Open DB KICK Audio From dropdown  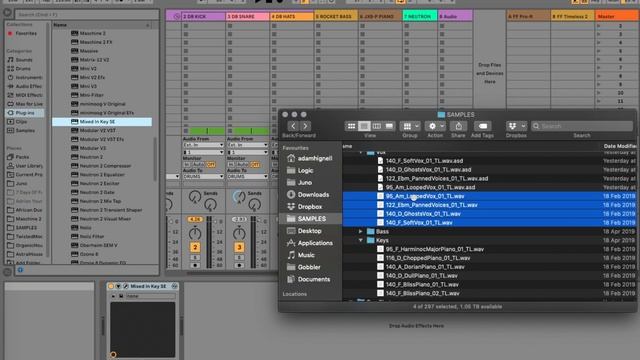(x=203, y=145)
